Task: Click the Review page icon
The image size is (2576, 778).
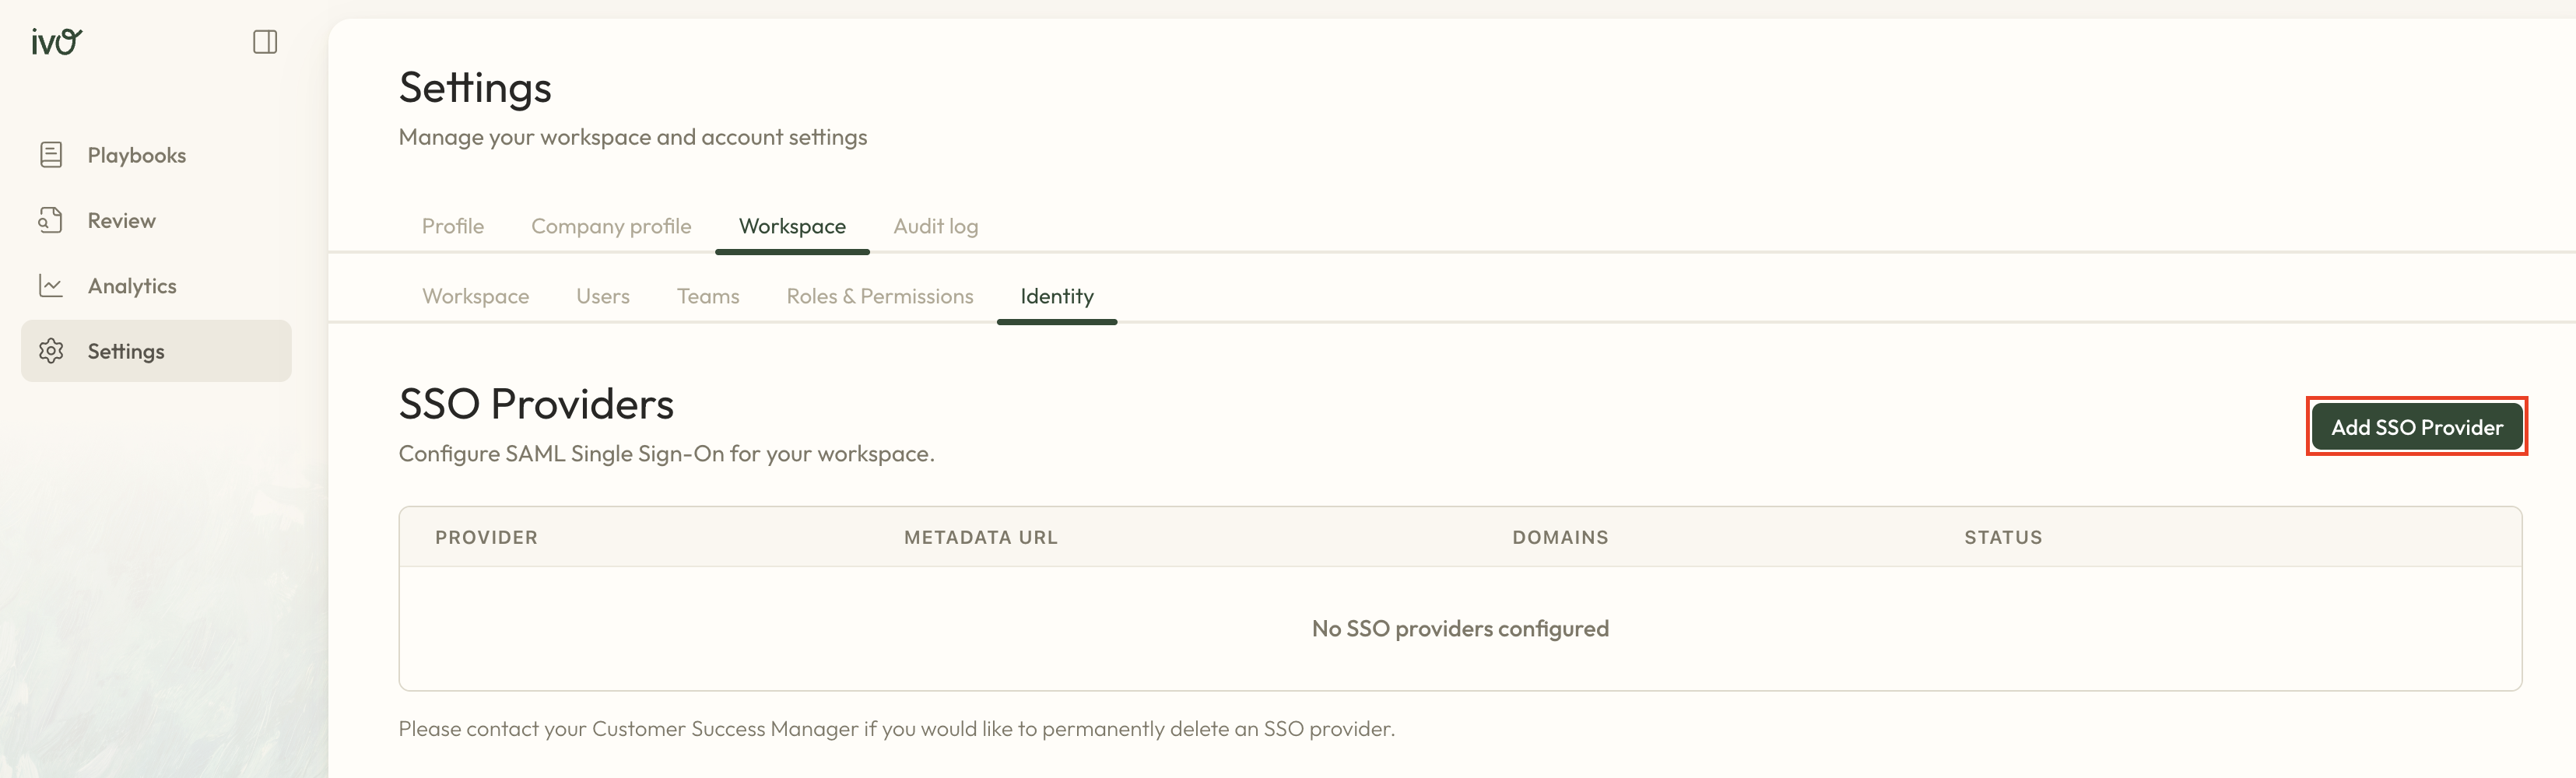Action: click(x=51, y=220)
